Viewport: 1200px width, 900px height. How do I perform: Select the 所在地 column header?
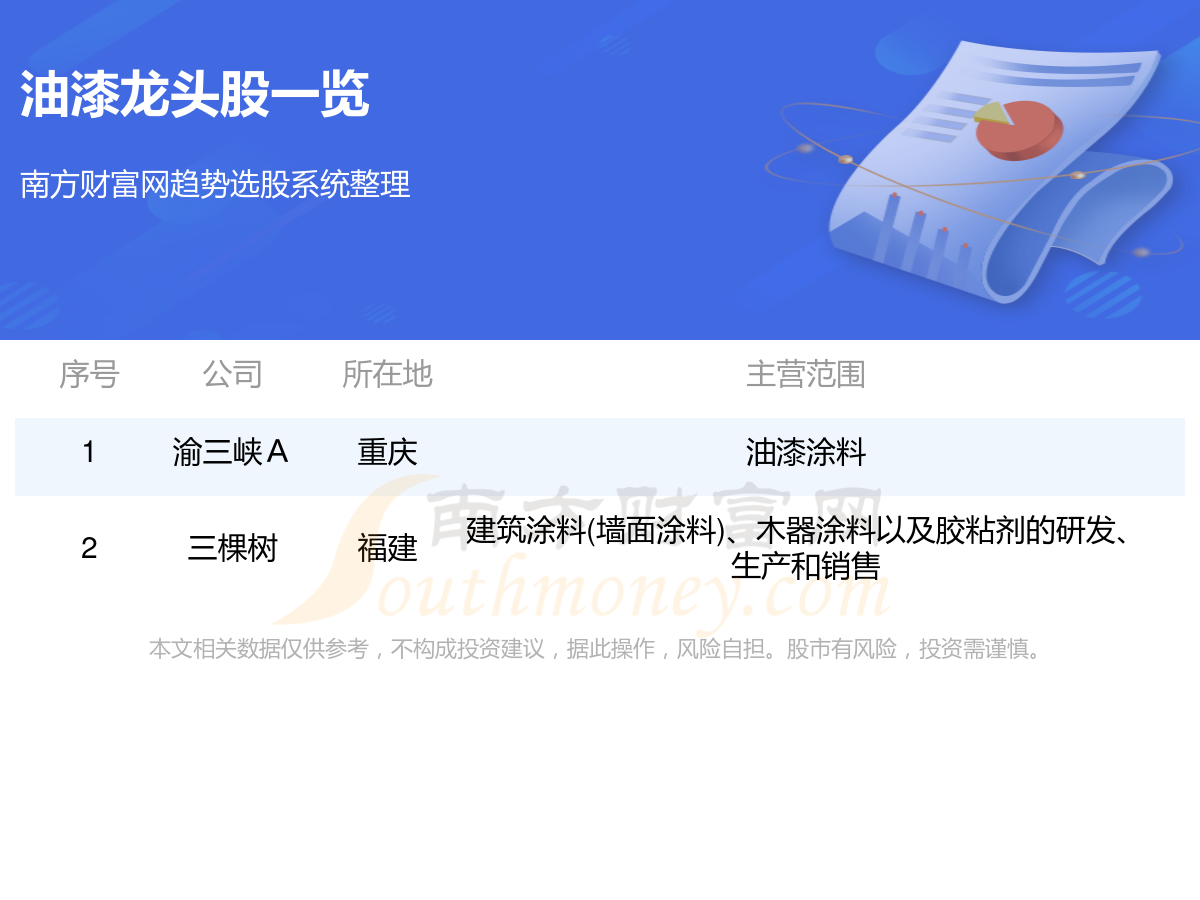pos(387,374)
